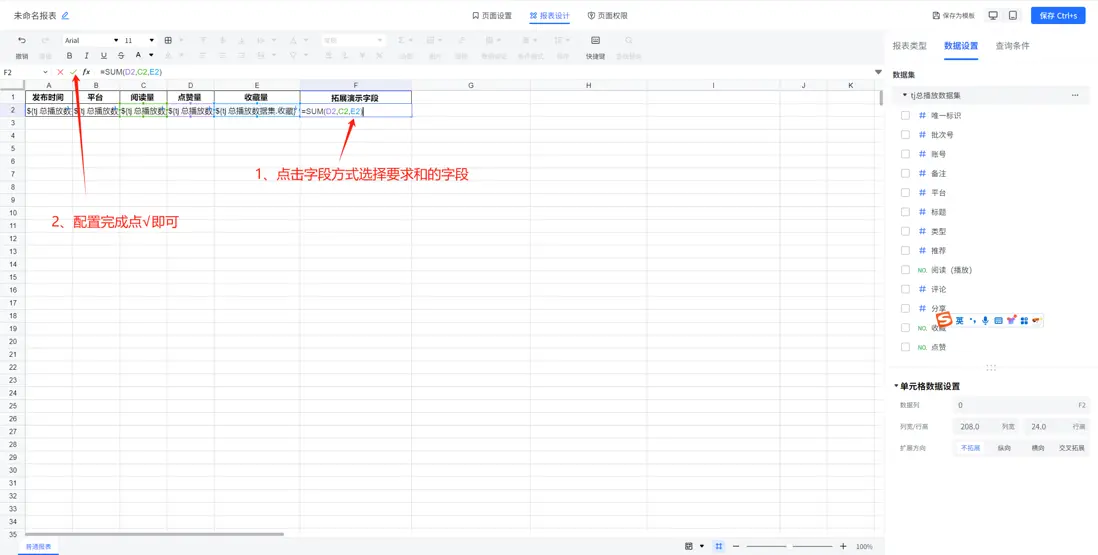Open the 页面权限 tab

[607, 15]
